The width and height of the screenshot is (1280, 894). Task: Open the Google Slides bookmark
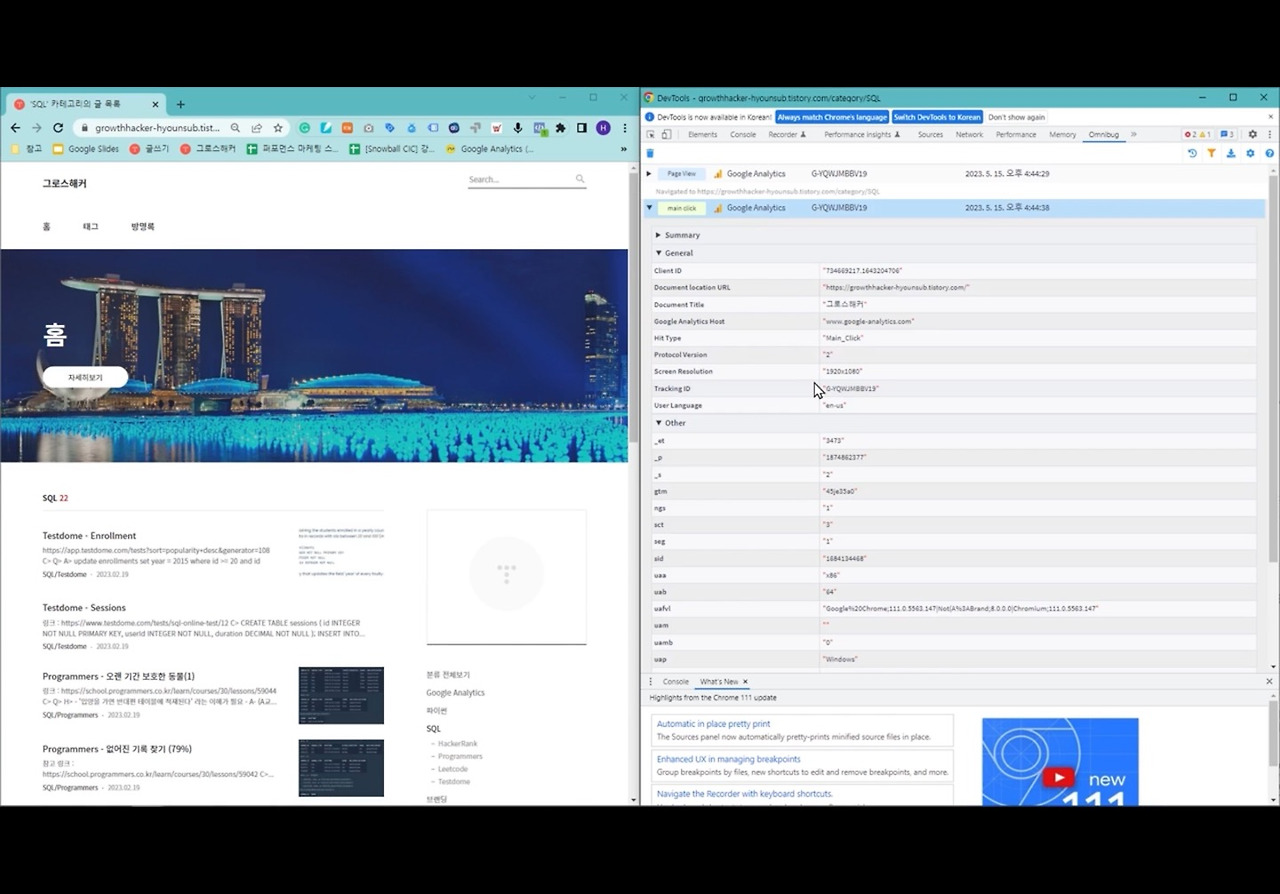[x=86, y=149]
